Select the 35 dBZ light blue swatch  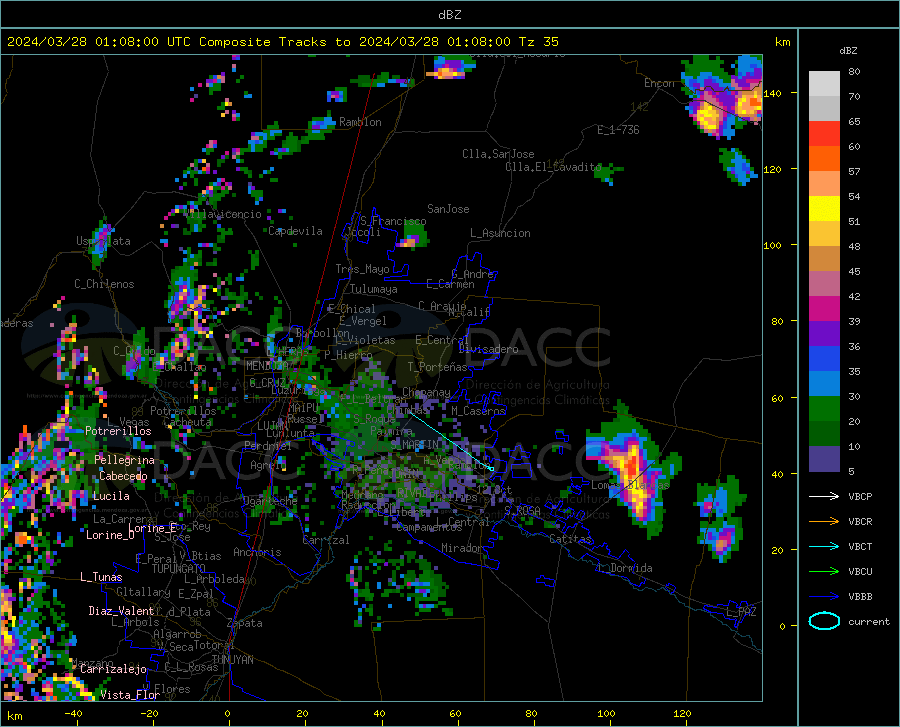click(x=824, y=383)
